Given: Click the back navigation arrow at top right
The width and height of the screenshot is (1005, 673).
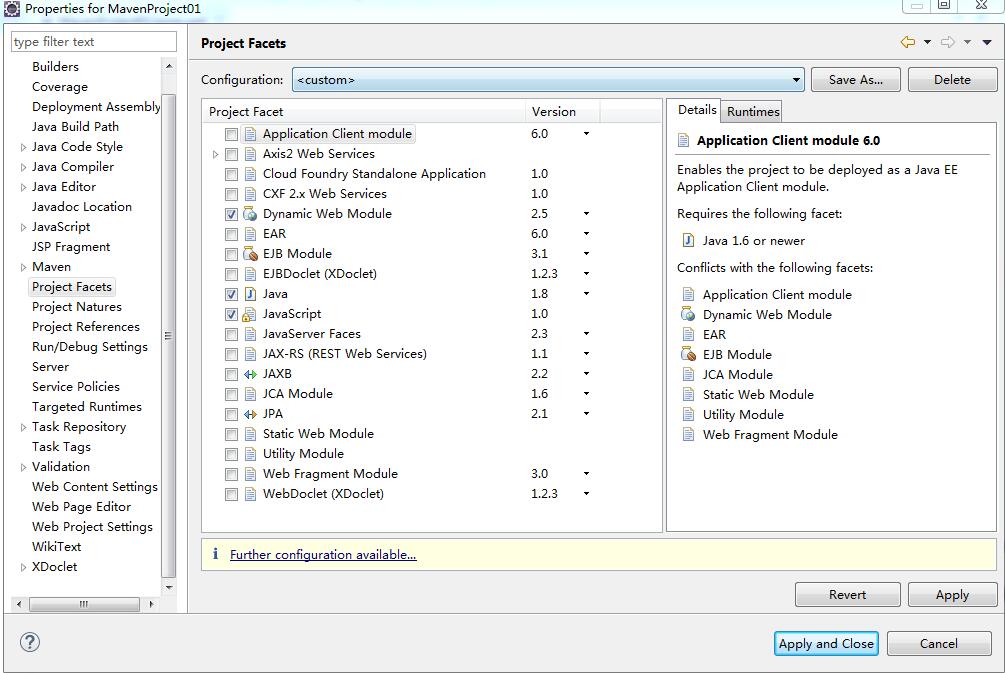Looking at the screenshot, I should point(910,42).
